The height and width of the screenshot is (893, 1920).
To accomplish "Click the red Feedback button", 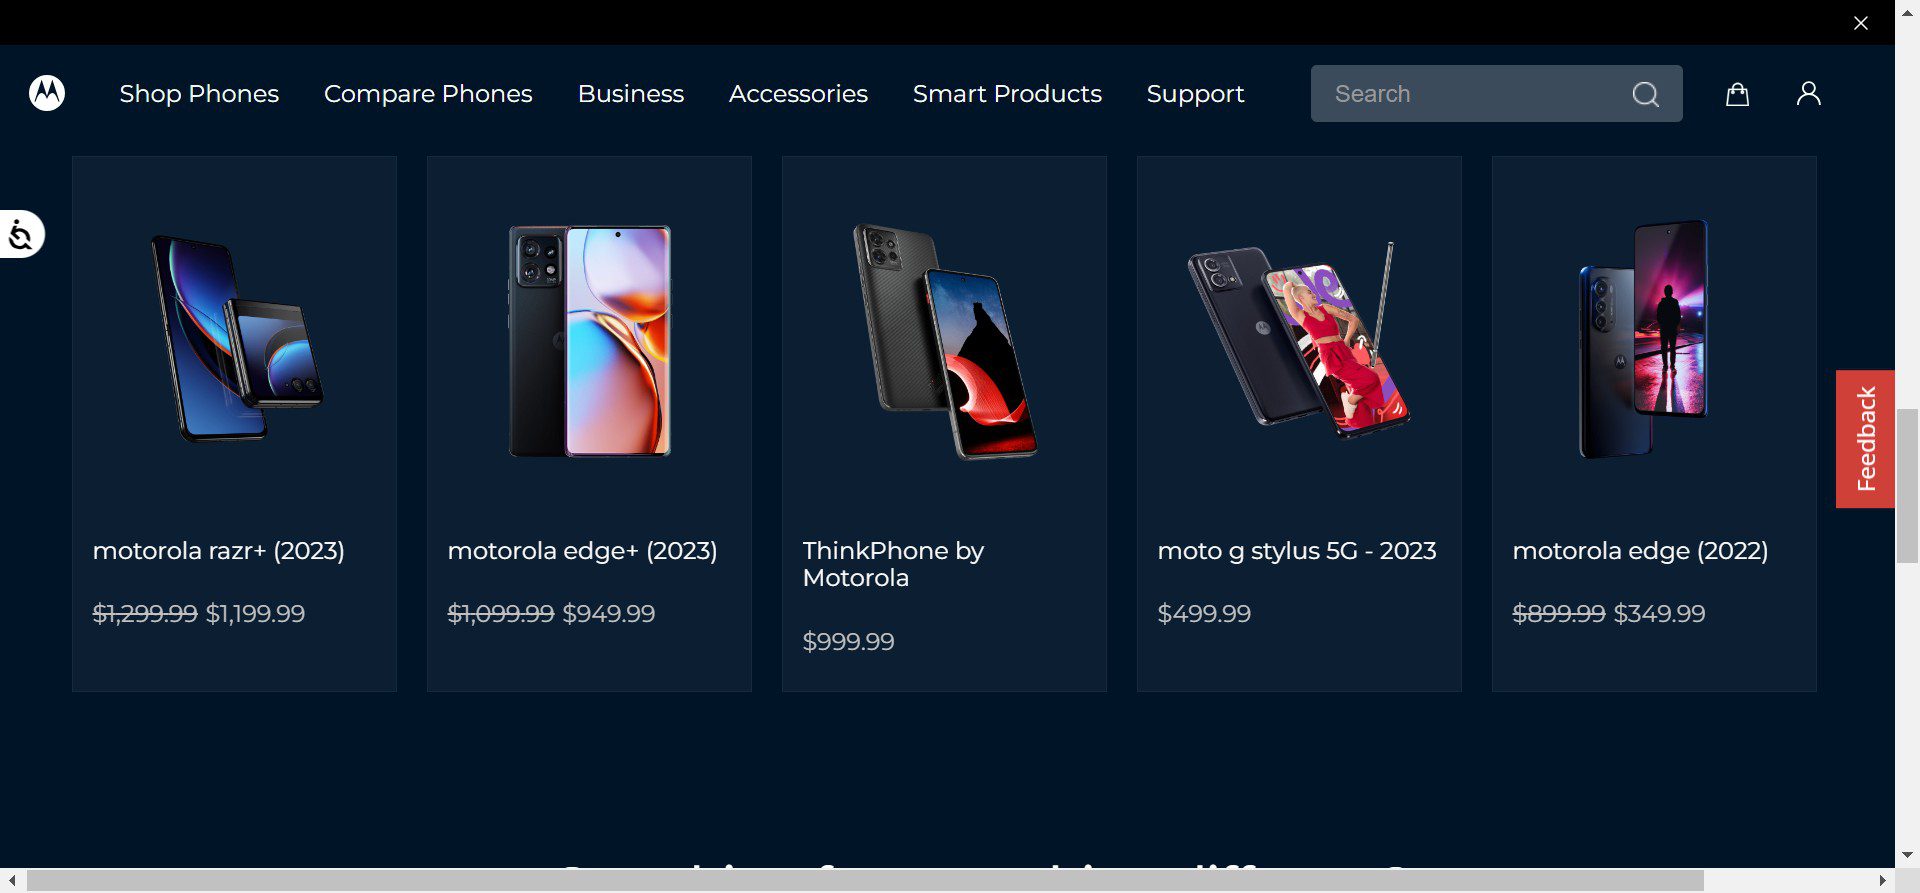I will click(x=1865, y=439).
